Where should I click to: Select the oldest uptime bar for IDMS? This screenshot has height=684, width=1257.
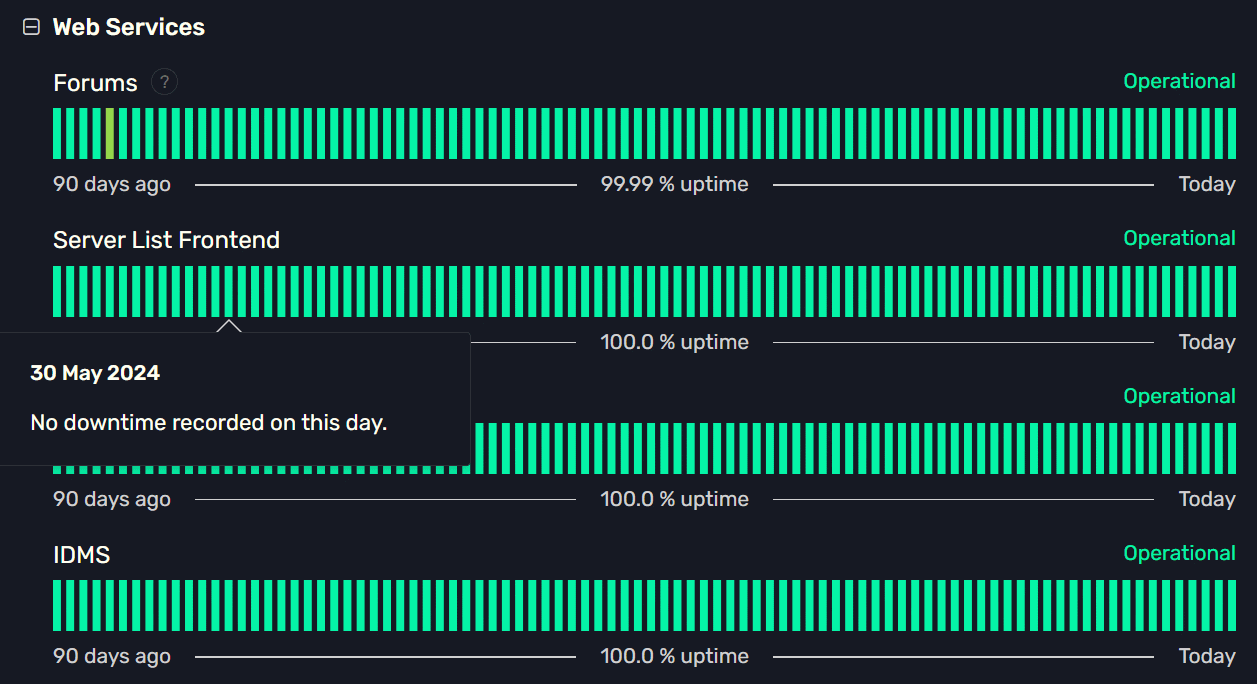click(x=57, y=603)
